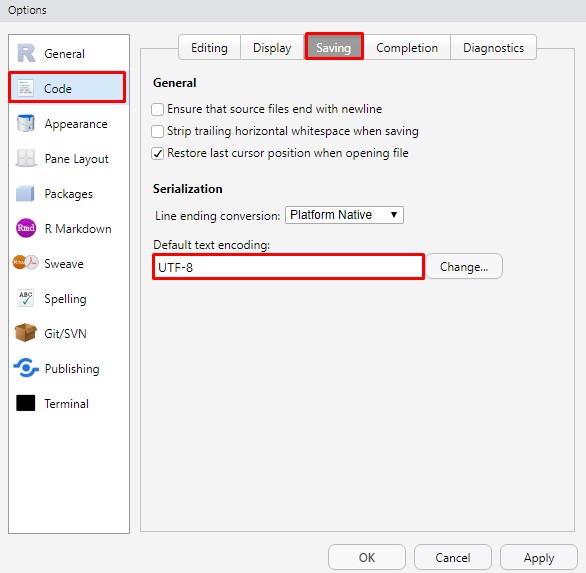The width and height of the screenshot is (586, 573).
Task: Enable ensure source files end with newline
Action: (157, 109)
